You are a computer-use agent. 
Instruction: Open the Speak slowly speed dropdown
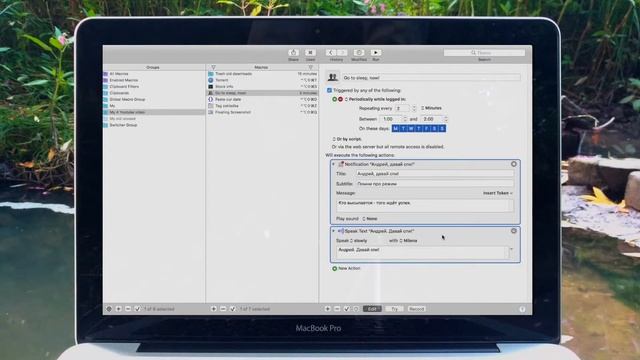pos(359,241)
